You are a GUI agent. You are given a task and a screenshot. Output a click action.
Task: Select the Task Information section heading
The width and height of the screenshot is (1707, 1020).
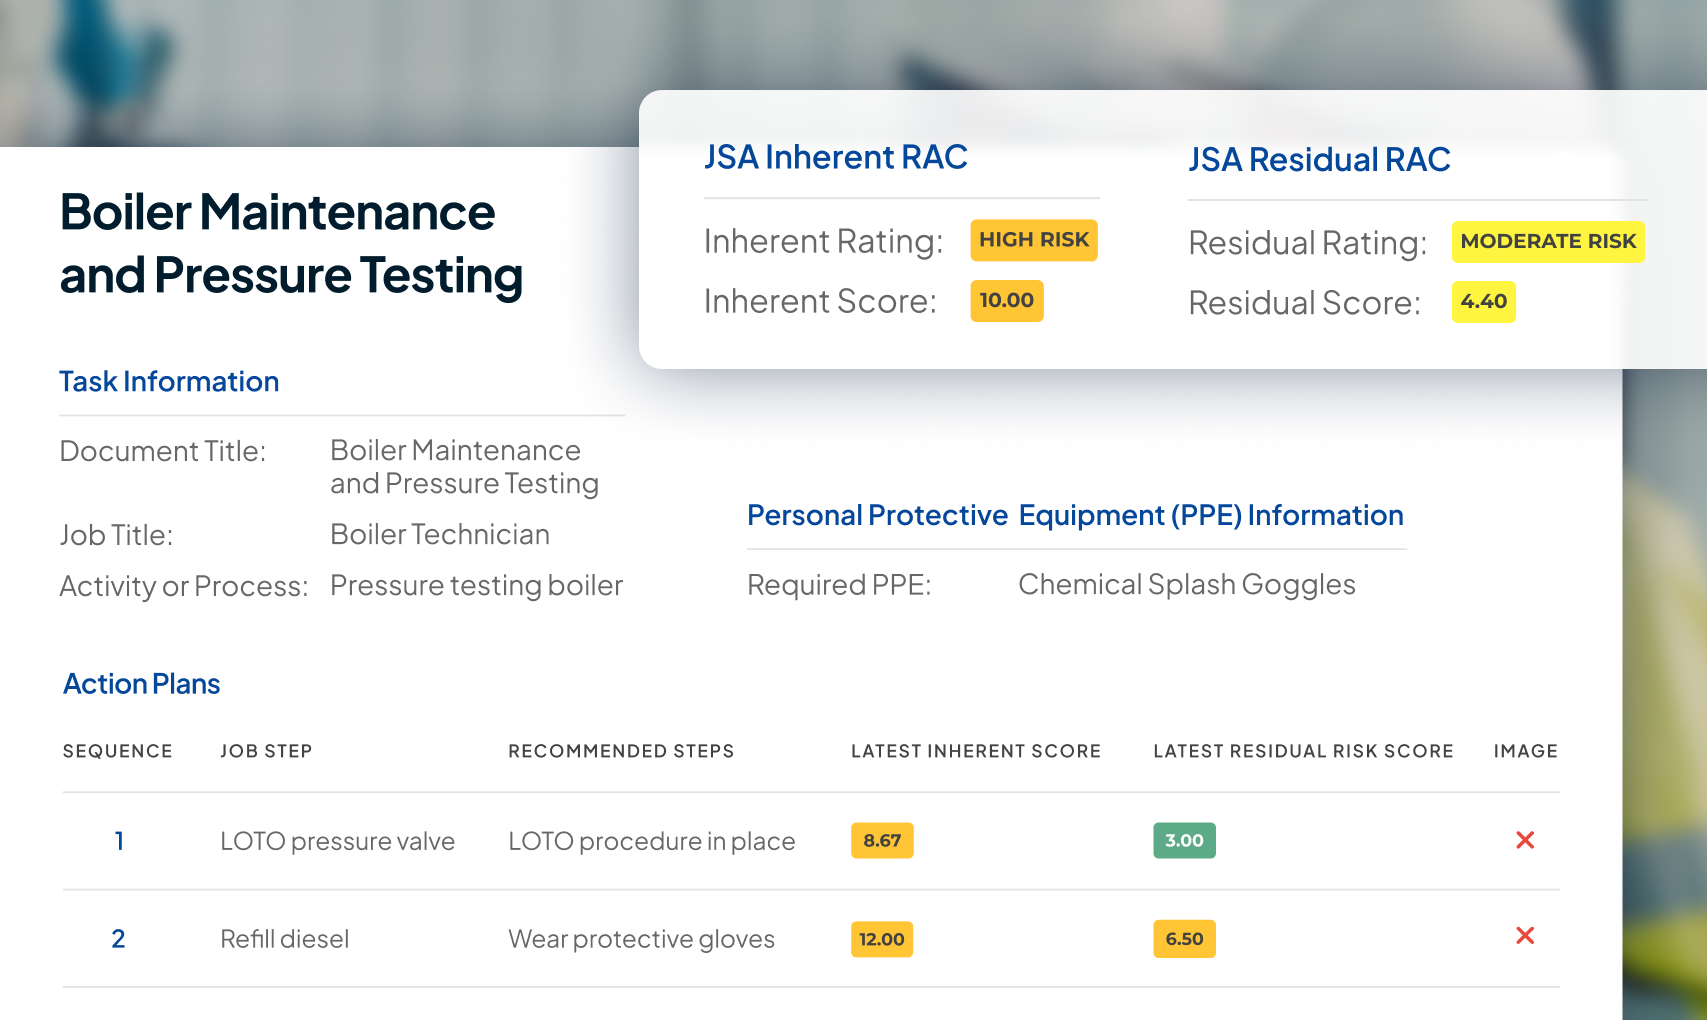pyautogui.click(x=169, y=382)
